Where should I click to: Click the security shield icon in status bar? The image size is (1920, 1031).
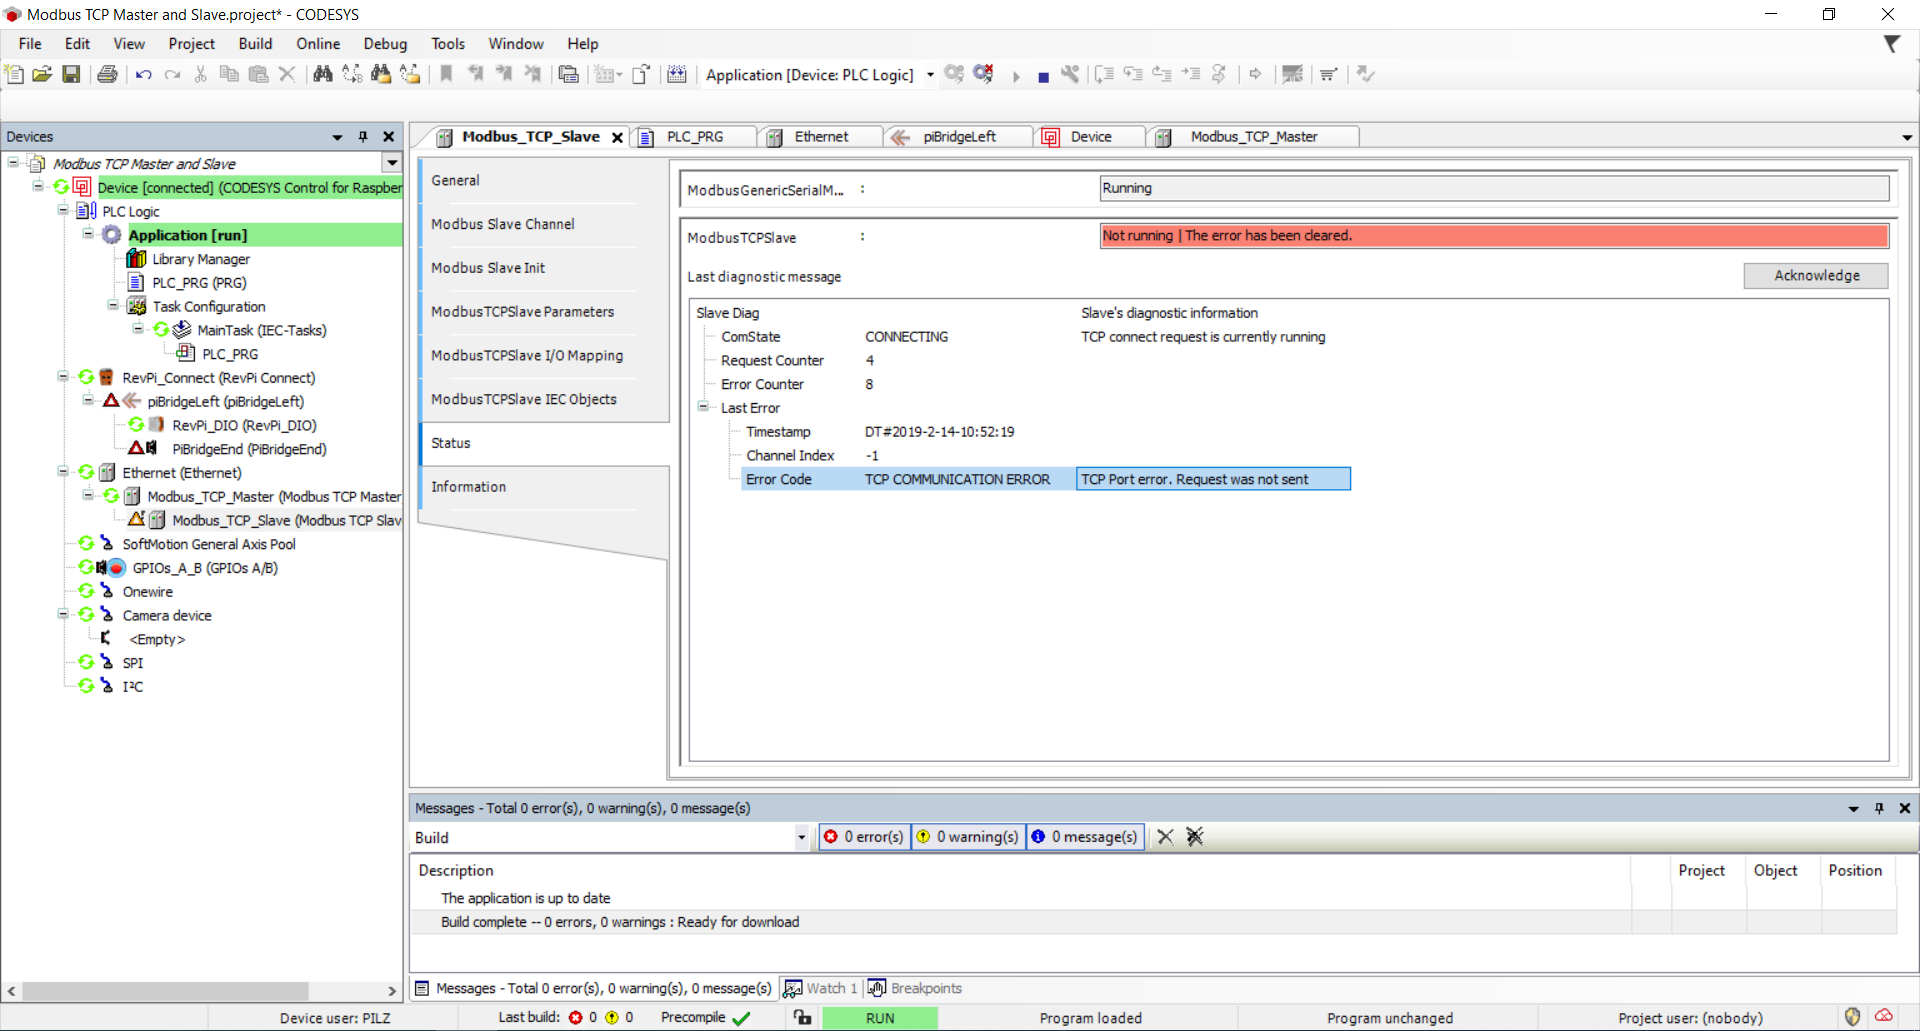click(x=1852, y=1017)
